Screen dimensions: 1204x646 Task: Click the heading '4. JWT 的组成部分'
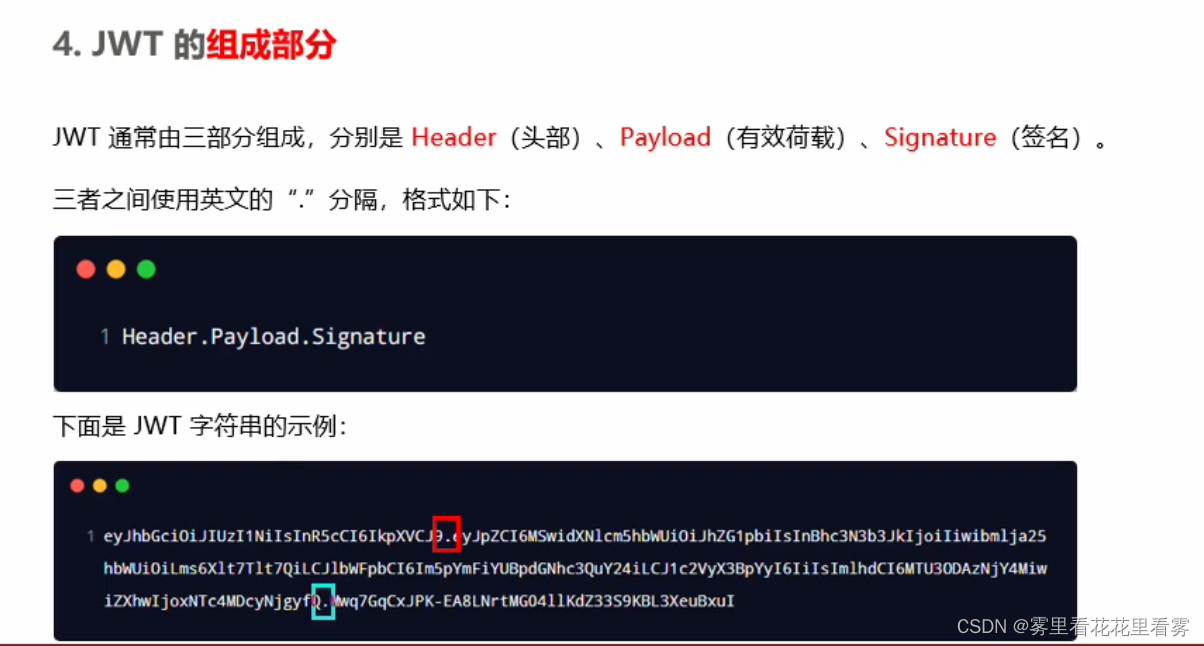click(x=194, y=45)
